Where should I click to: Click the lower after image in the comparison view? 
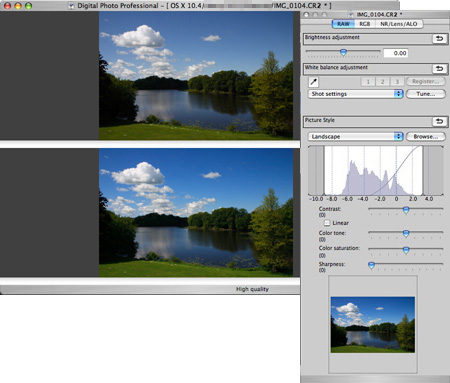pos(196,213)
